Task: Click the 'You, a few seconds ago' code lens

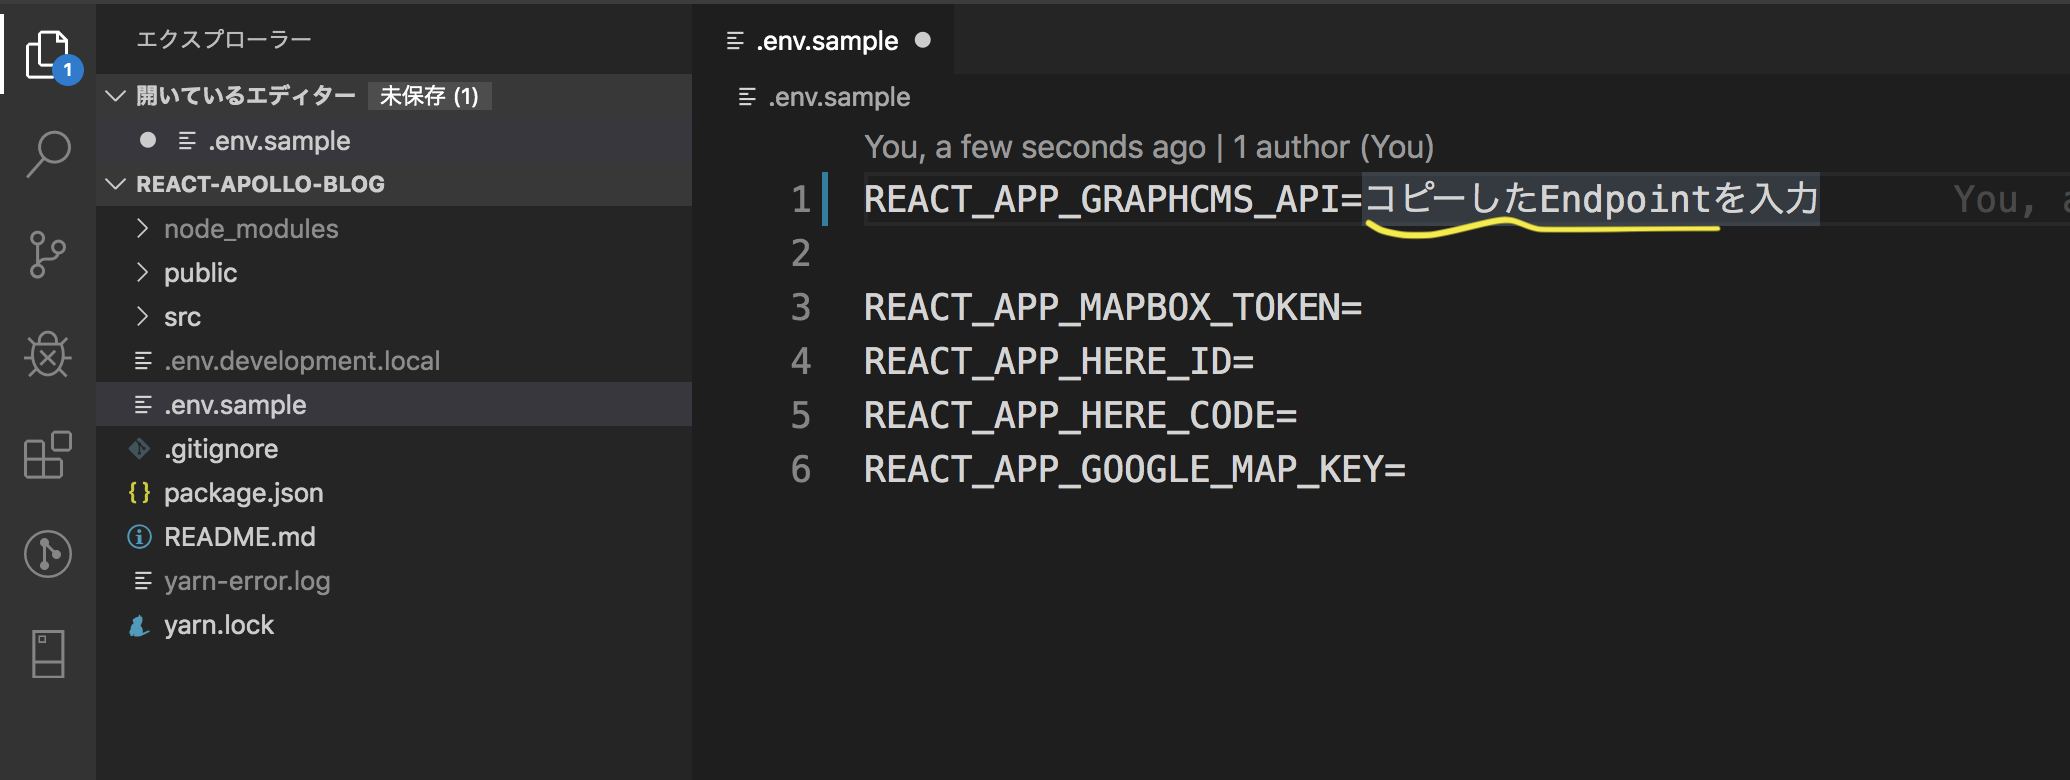Action: coord(1035,147)
